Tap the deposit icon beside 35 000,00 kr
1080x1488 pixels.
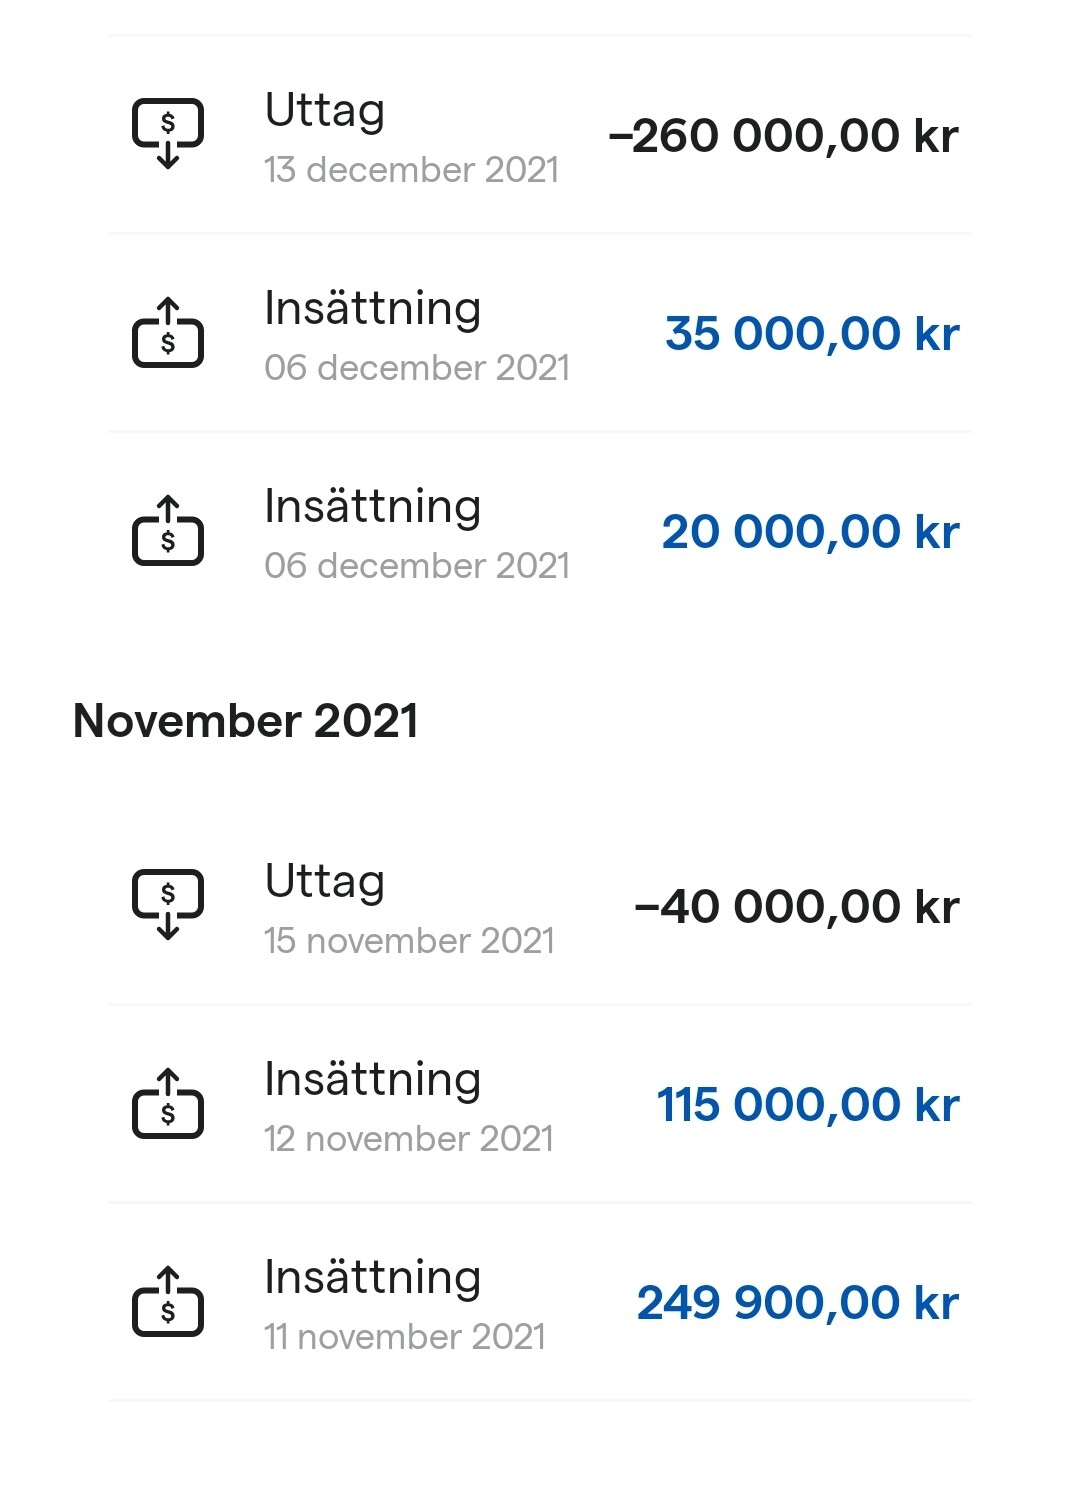[x=168, y=333]
